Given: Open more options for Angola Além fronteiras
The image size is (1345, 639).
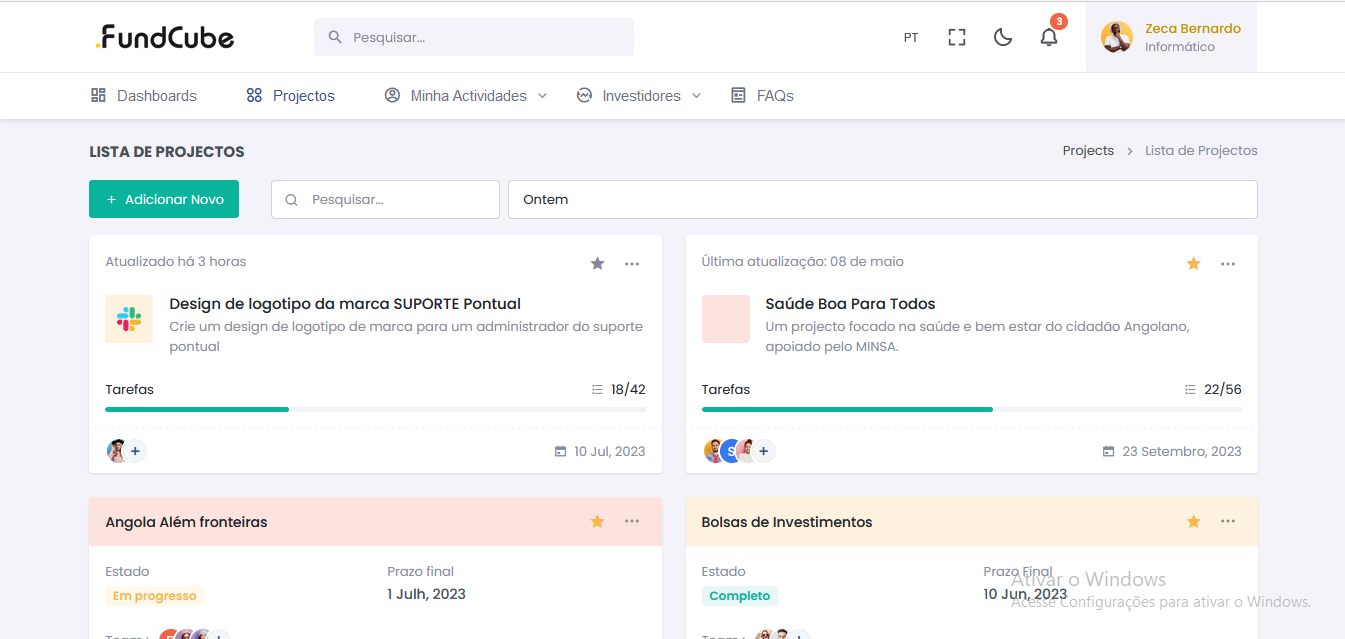Looking at the screenshot, I should click(x=632, y=521).
